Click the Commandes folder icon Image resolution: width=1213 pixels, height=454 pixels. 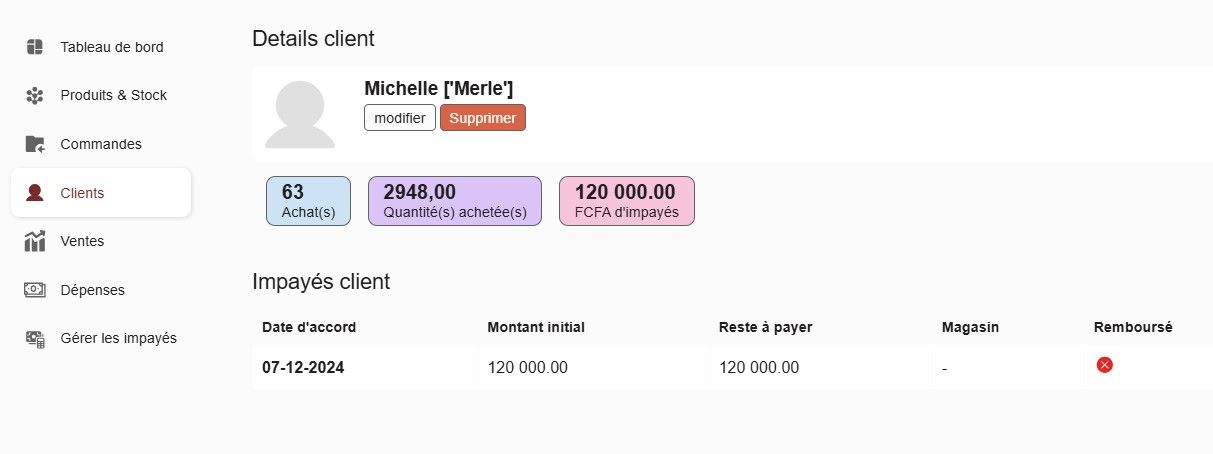(35, 144)
